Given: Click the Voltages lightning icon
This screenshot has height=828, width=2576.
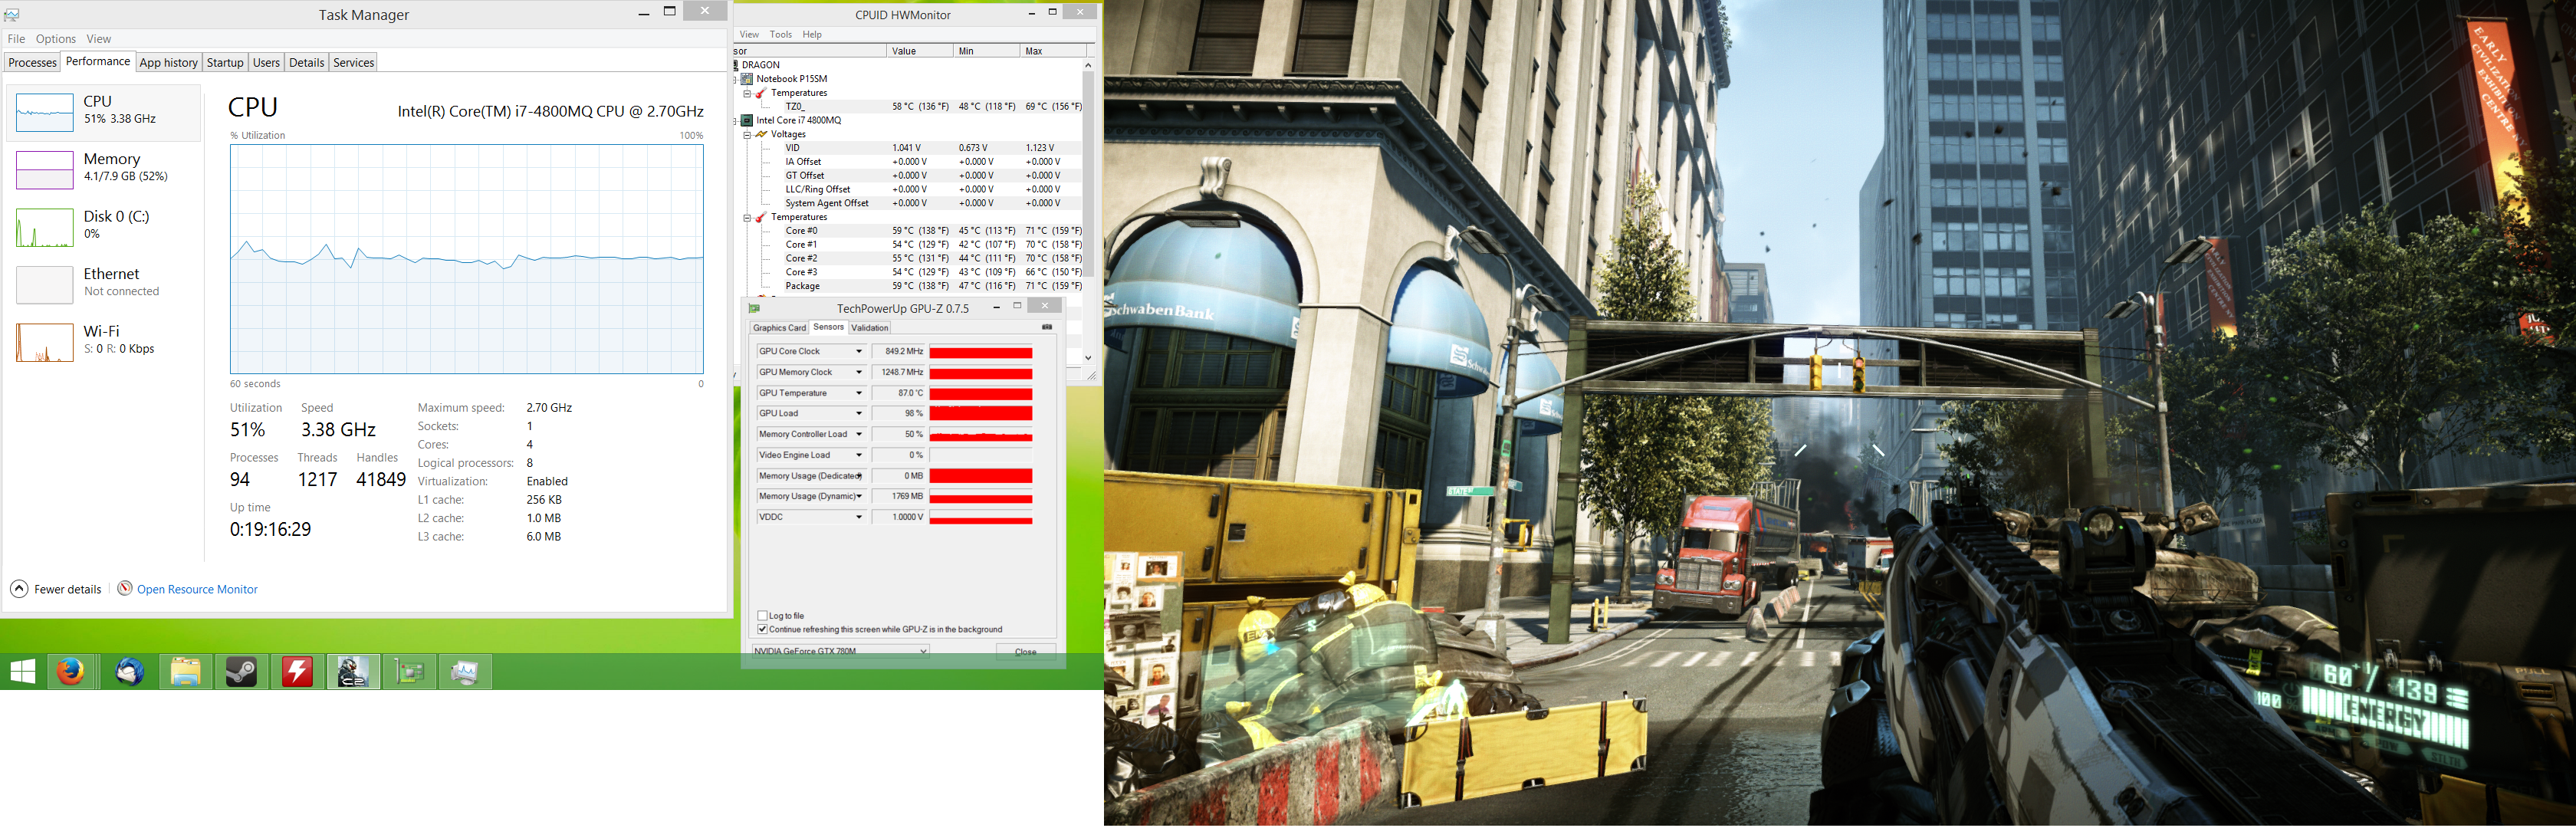Looking at the screenshot, I should [761, 134].
